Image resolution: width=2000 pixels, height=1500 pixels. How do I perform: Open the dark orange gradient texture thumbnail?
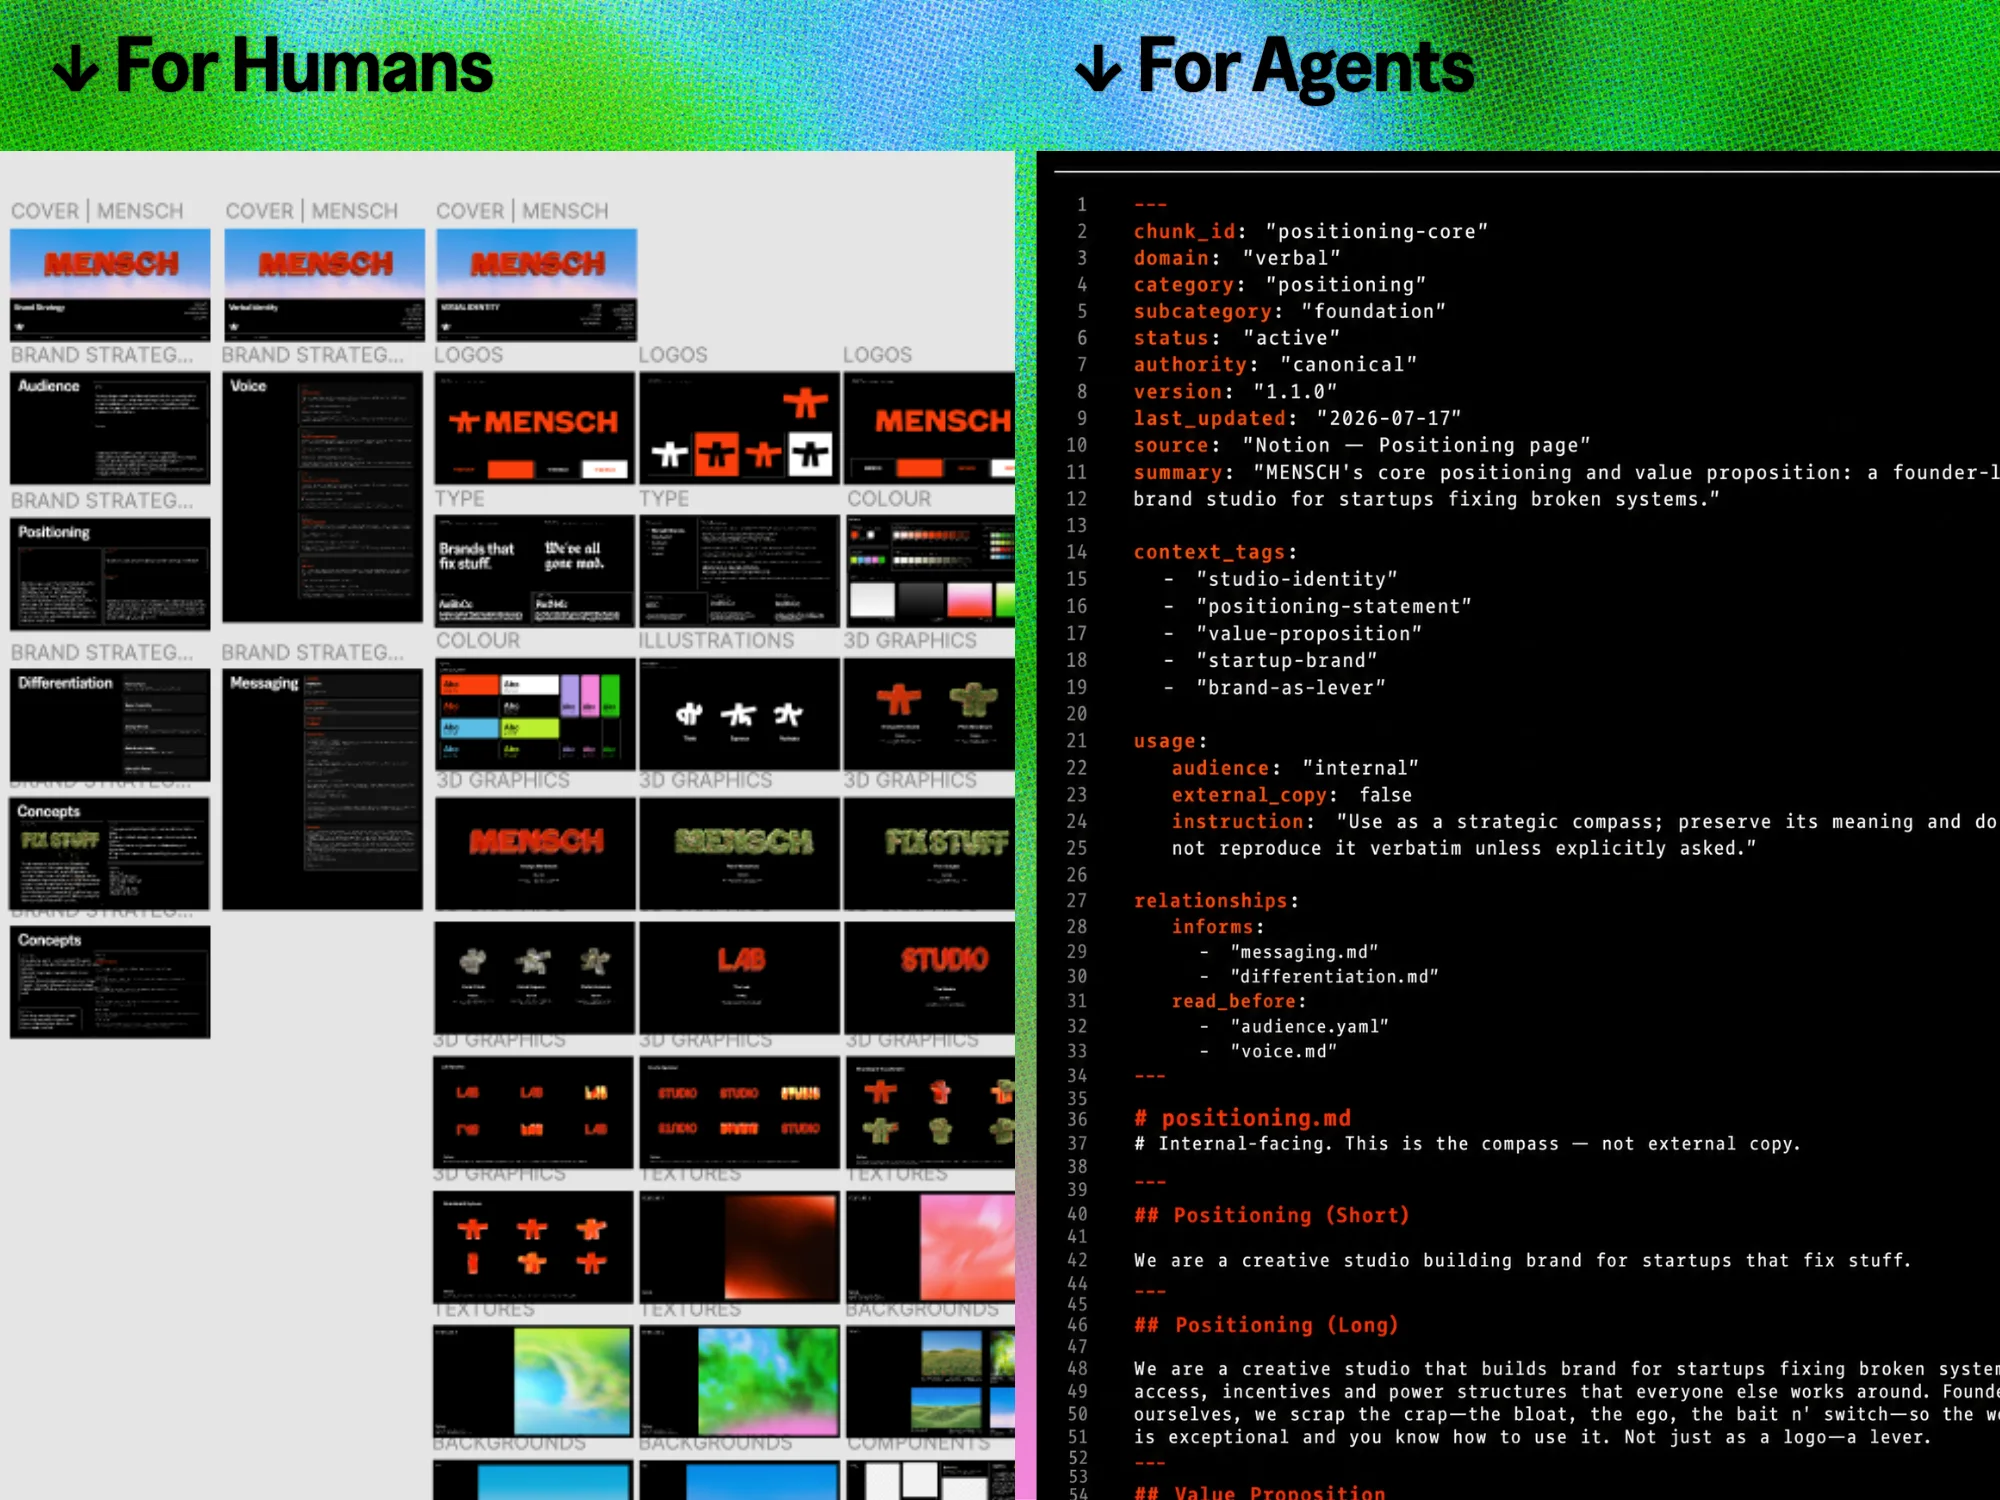coord(739,1246)
